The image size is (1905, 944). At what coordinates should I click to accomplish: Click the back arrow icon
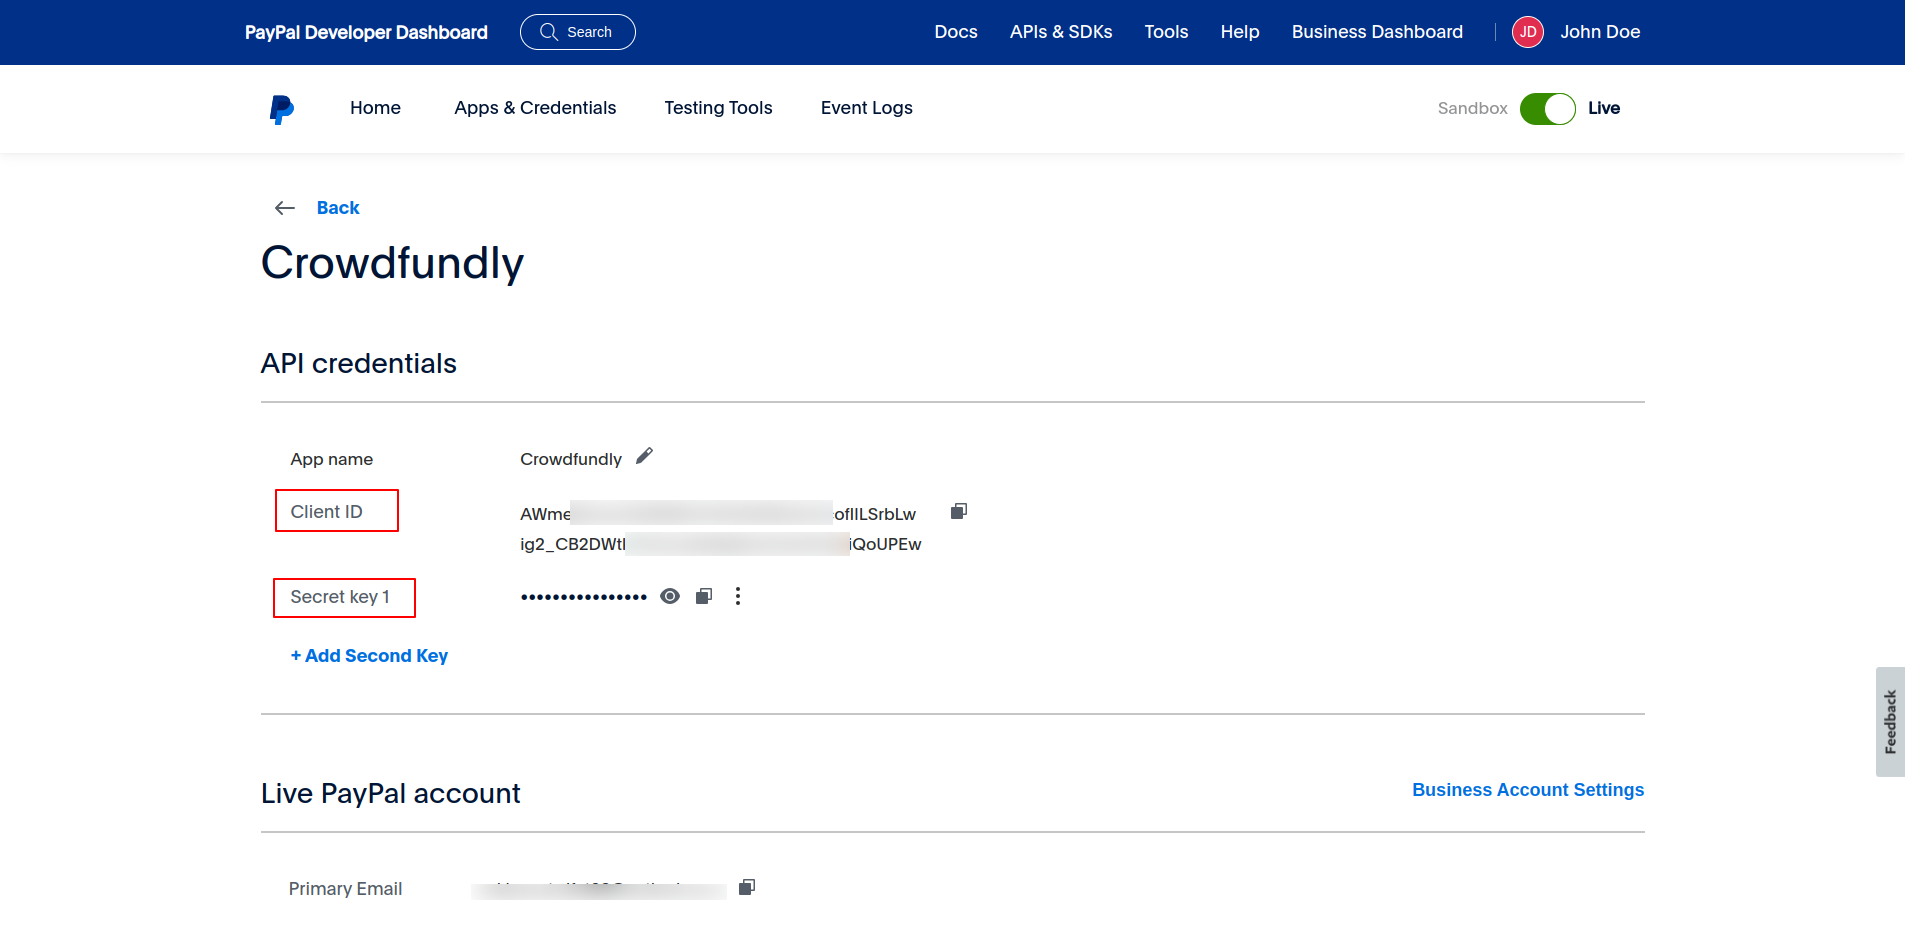[285, 208]
